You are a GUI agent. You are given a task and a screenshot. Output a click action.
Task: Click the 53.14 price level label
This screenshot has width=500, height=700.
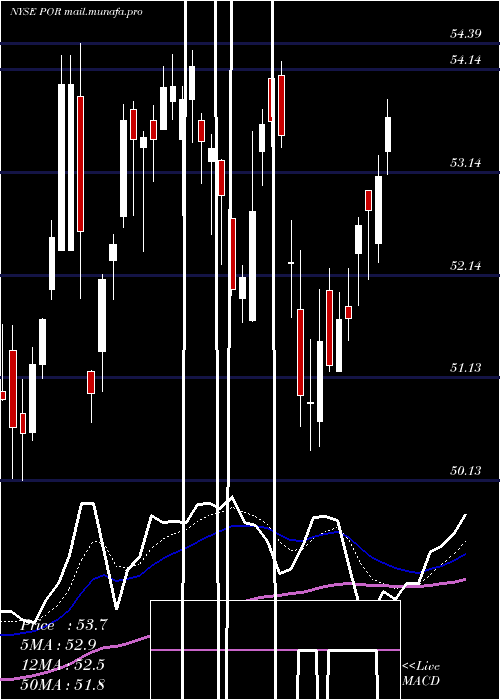pos(466,162)
